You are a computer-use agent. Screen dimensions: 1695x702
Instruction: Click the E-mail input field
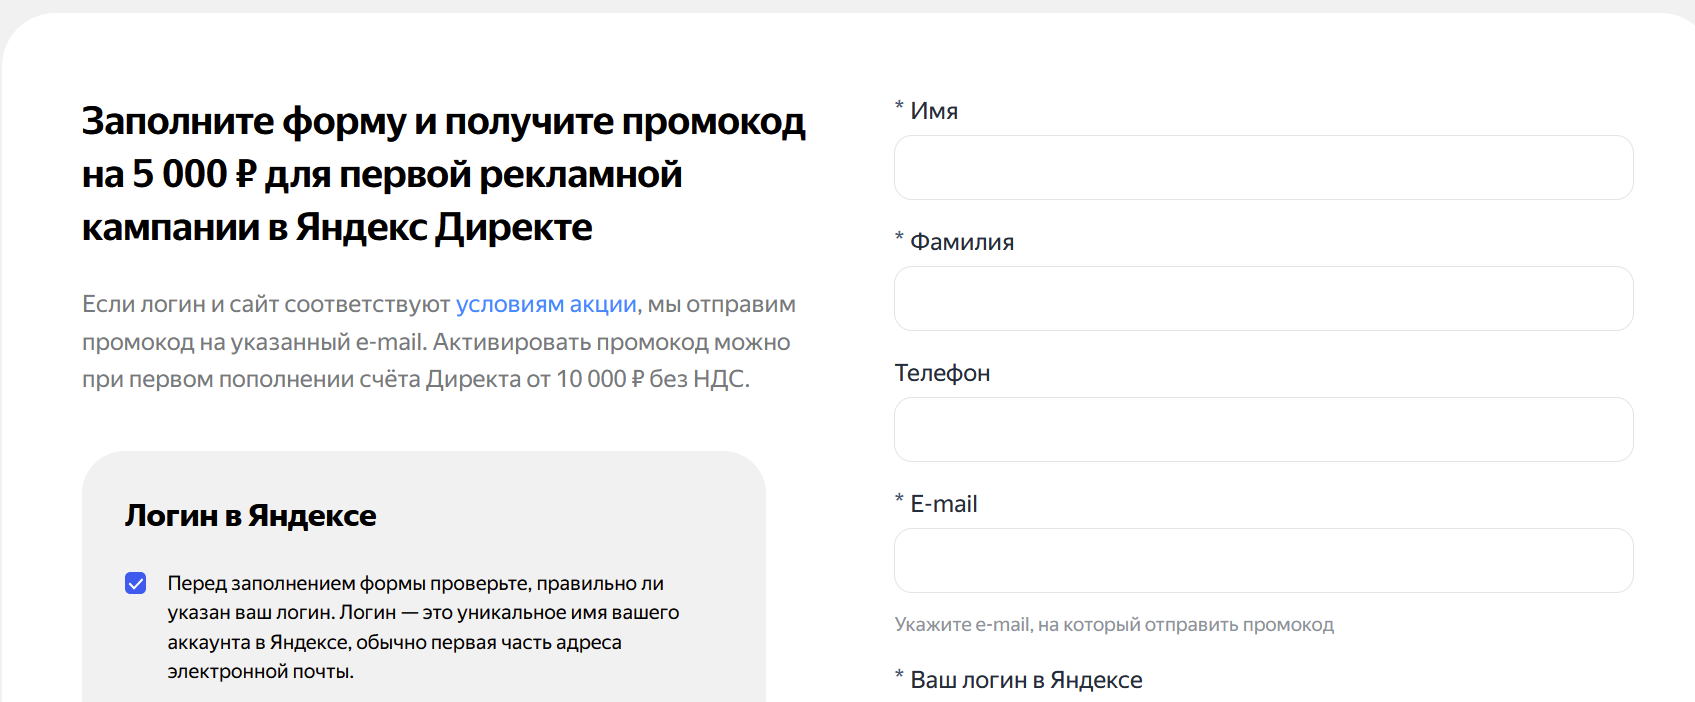coord(1263,560)
